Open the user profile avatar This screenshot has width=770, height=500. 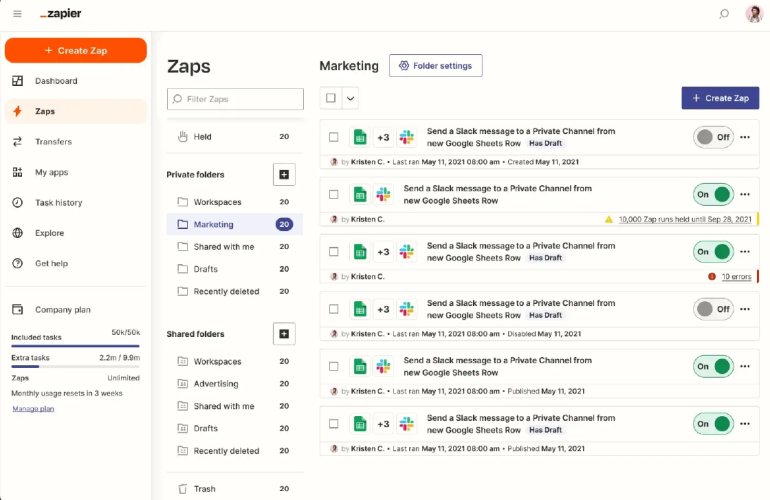754,14
